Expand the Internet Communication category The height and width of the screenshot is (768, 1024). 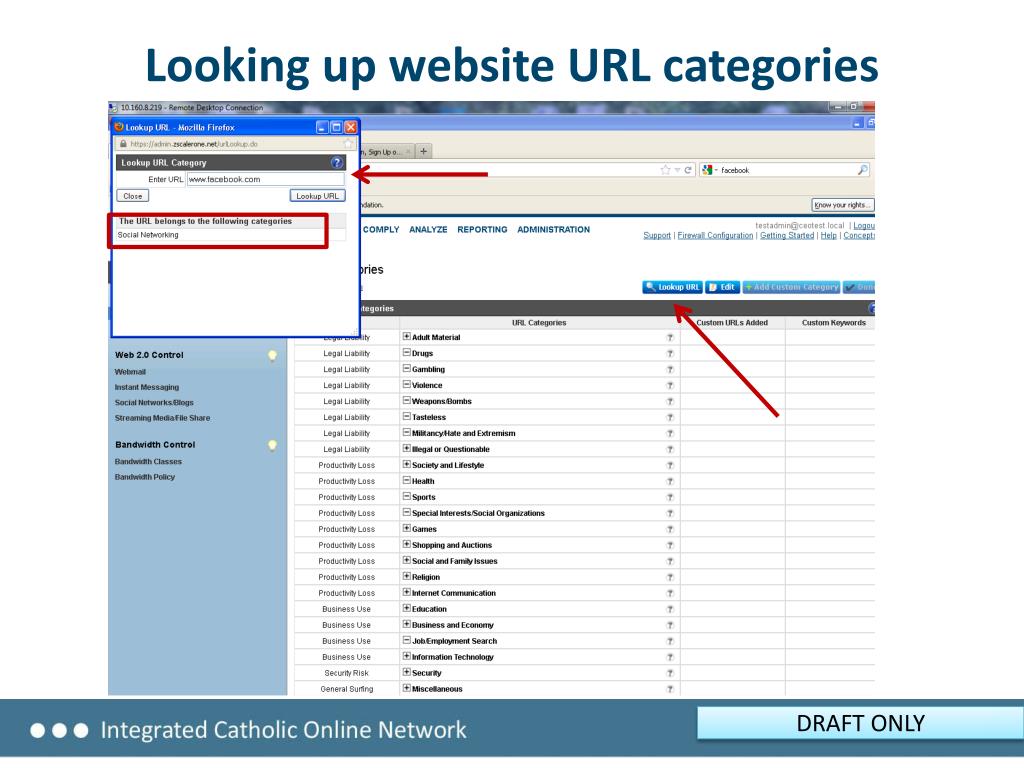coord(407,592)
